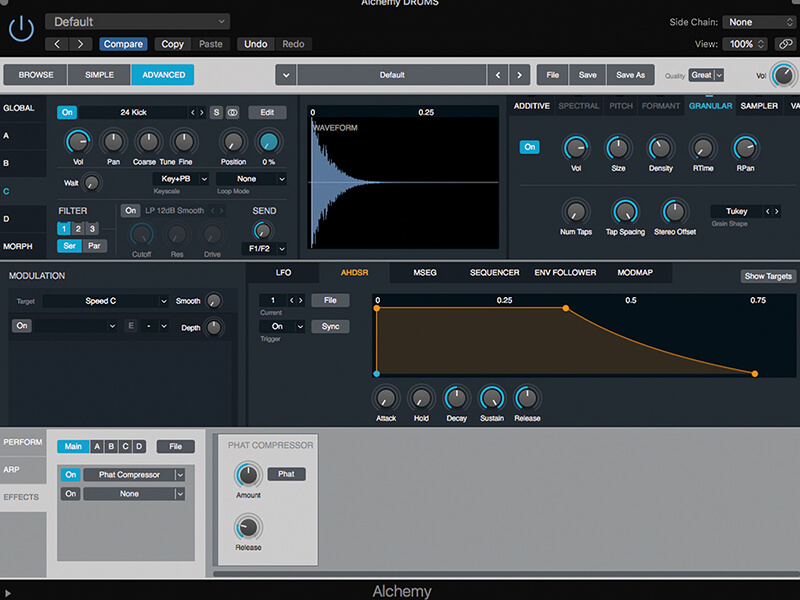Image resolution: width=800 pixels, height=600 pixels.
Task: Open the Quality Great dropdown
Action: [706, 75]
